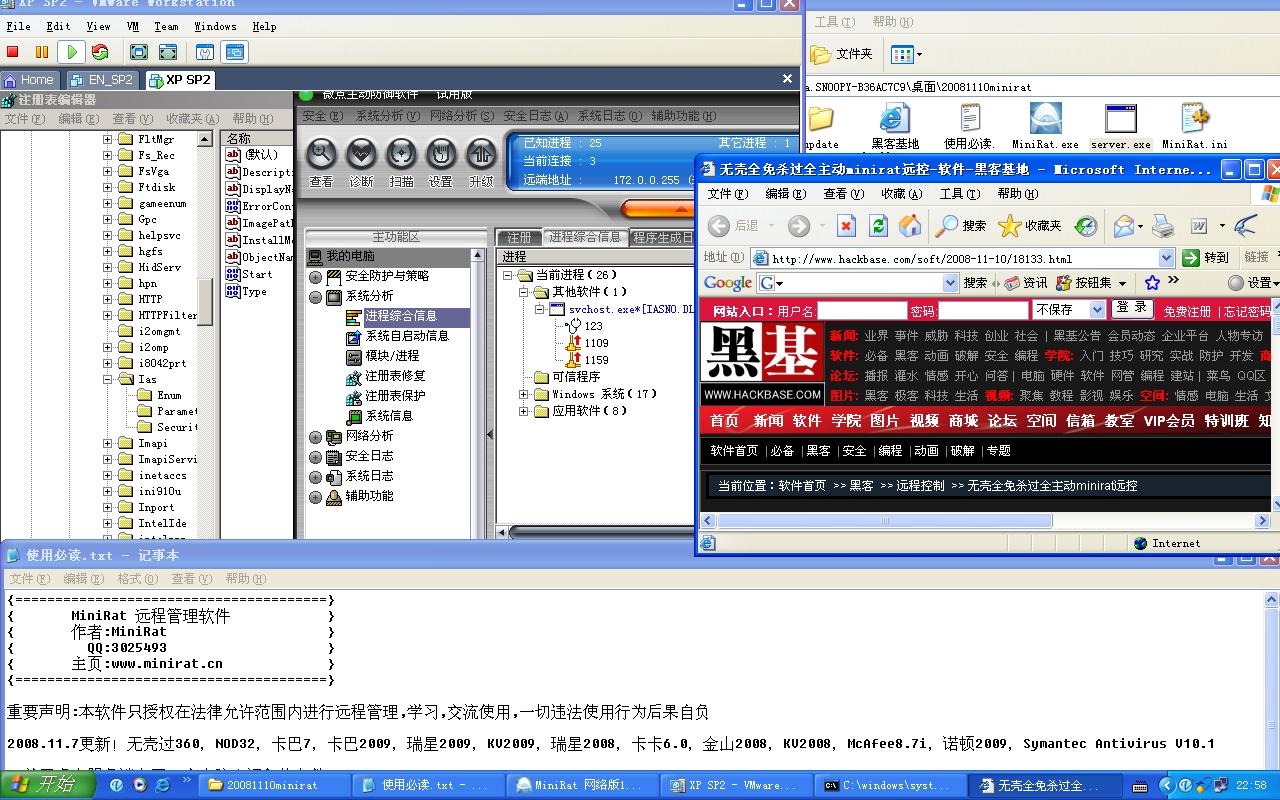
Task: Open 系统分析(V) menu in defense software
Action: [x=390, y=116]
